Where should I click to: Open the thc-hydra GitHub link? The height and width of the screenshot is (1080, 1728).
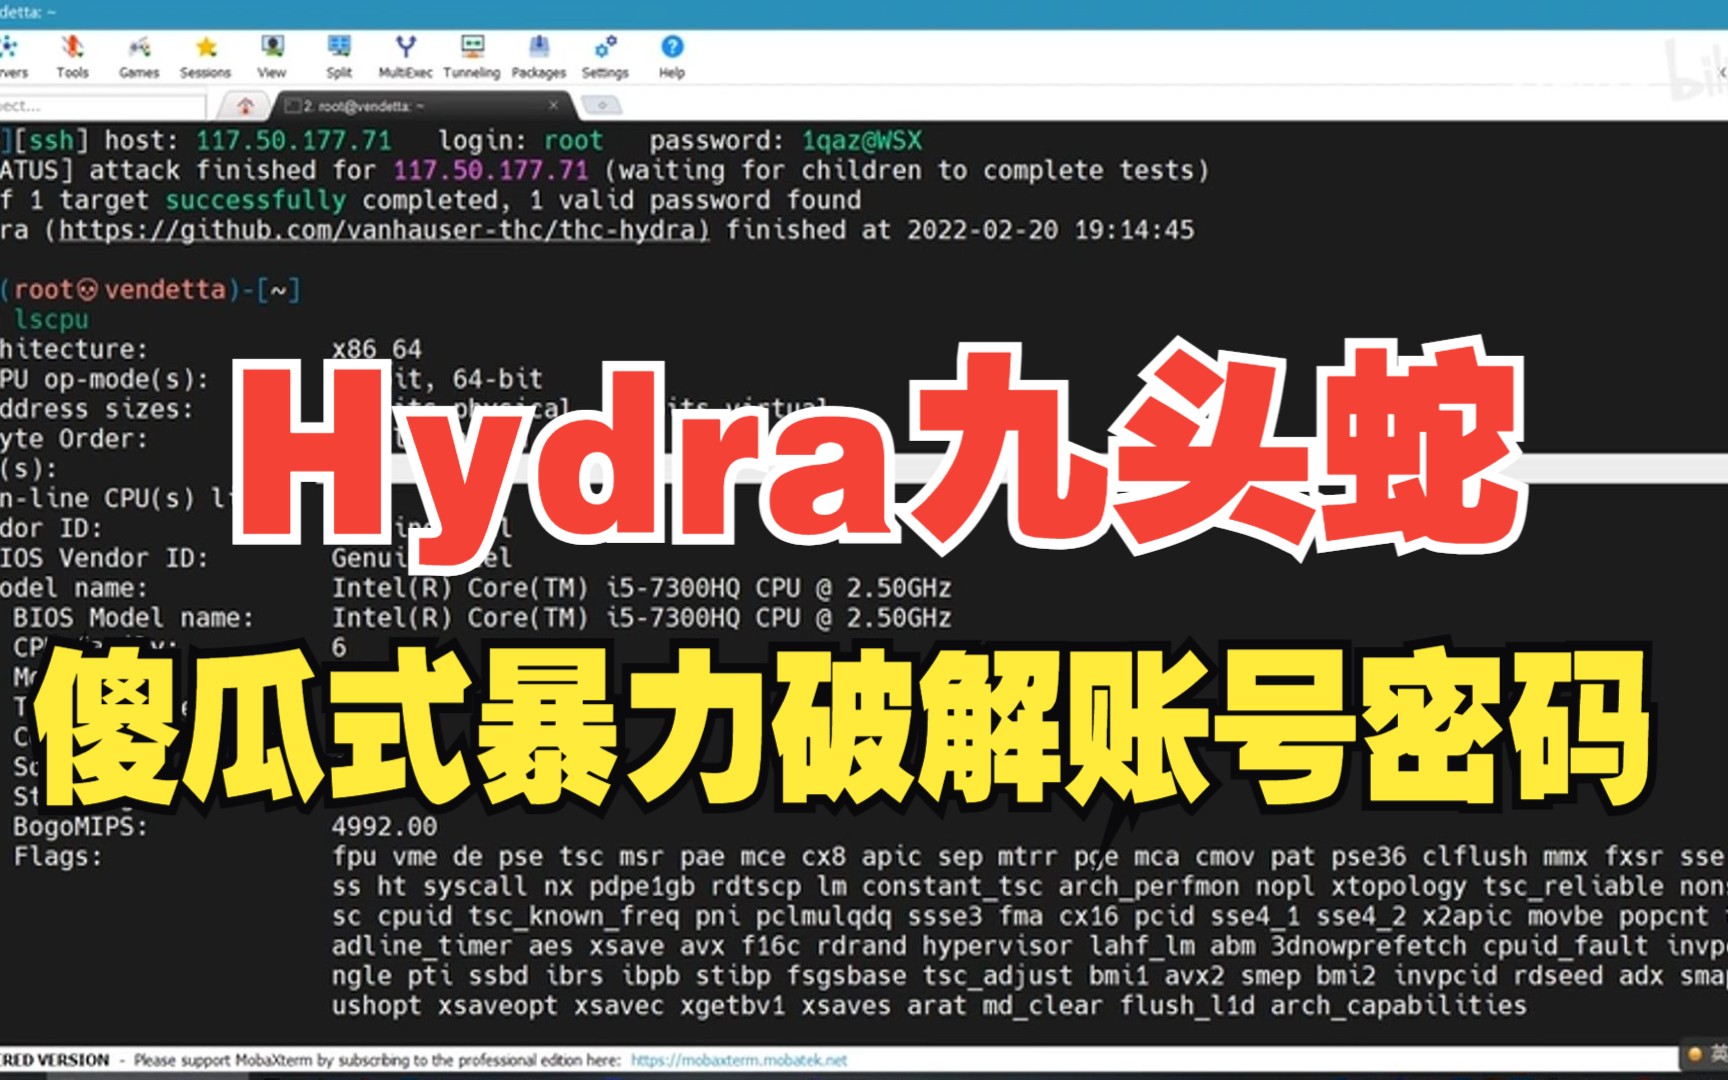click(x=384, y=230)
